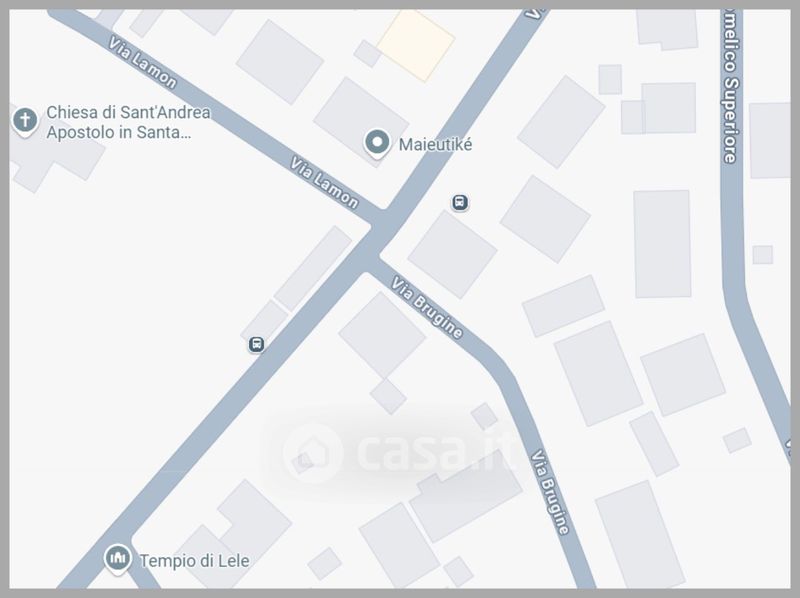
Task: Select the vertical Via Brugine label past the bend
Action: [550, 492]
